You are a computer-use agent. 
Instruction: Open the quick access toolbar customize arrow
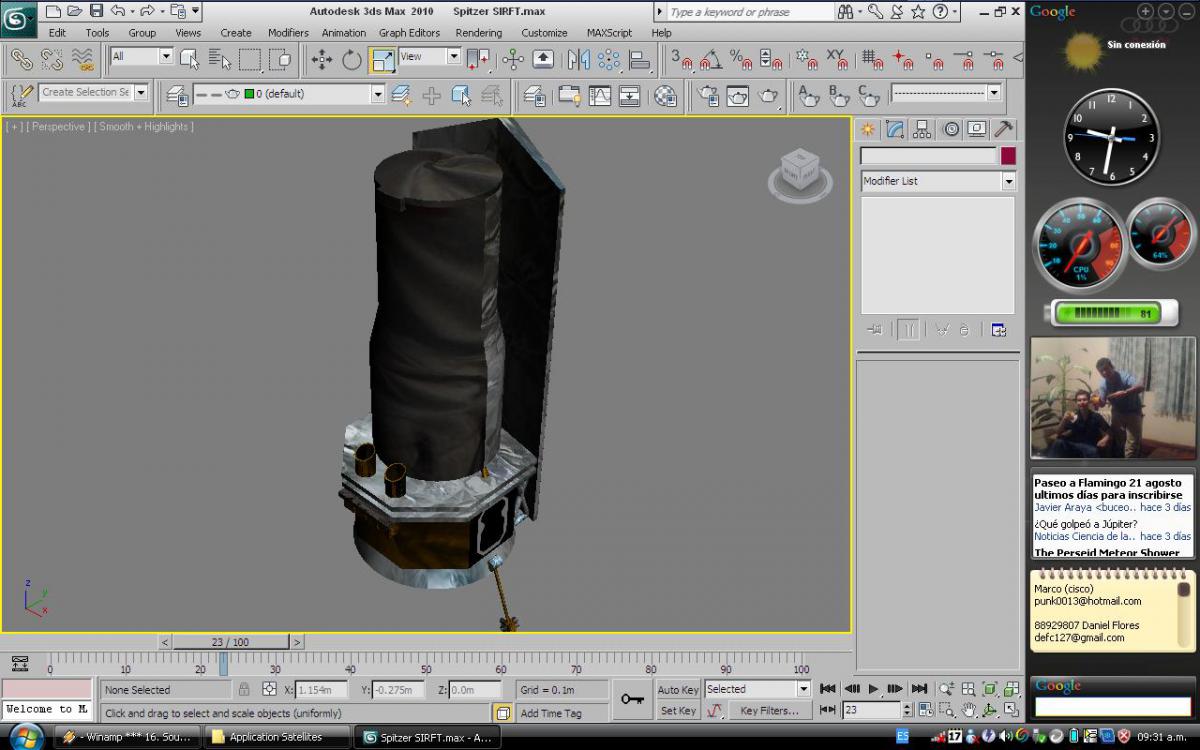click(x=195, y=11)
